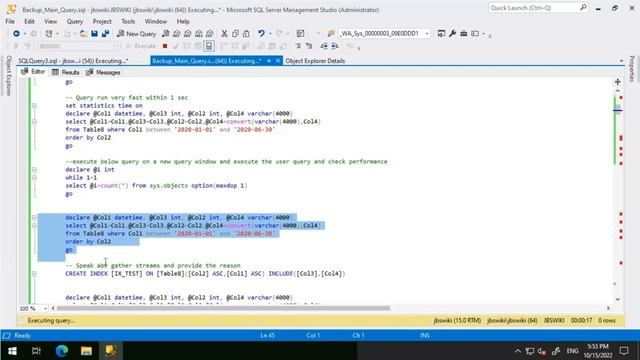The image size is (640, 360).
Task: Click the Copy icon in the toolbar
Action: (235, 33)
